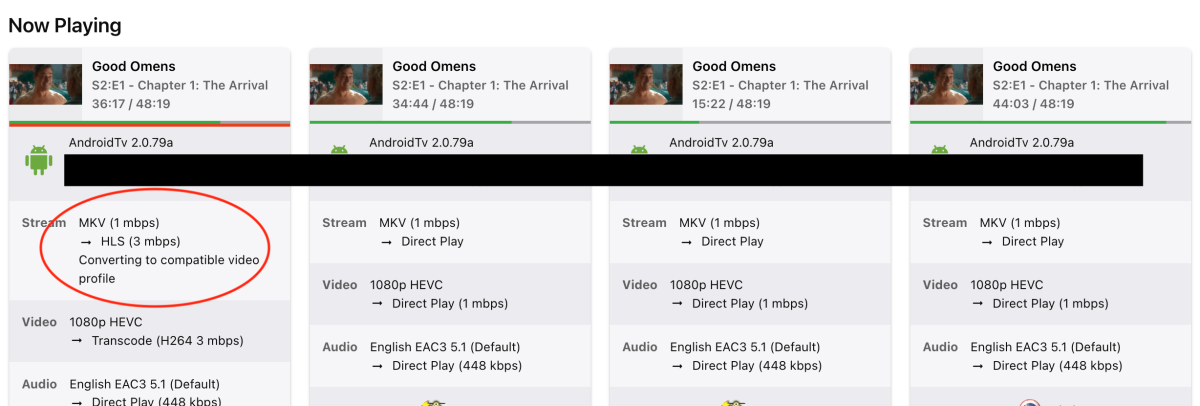
Task: Select the Good Omens thumbnail at 15:22
Action: [x=646, y=85]
